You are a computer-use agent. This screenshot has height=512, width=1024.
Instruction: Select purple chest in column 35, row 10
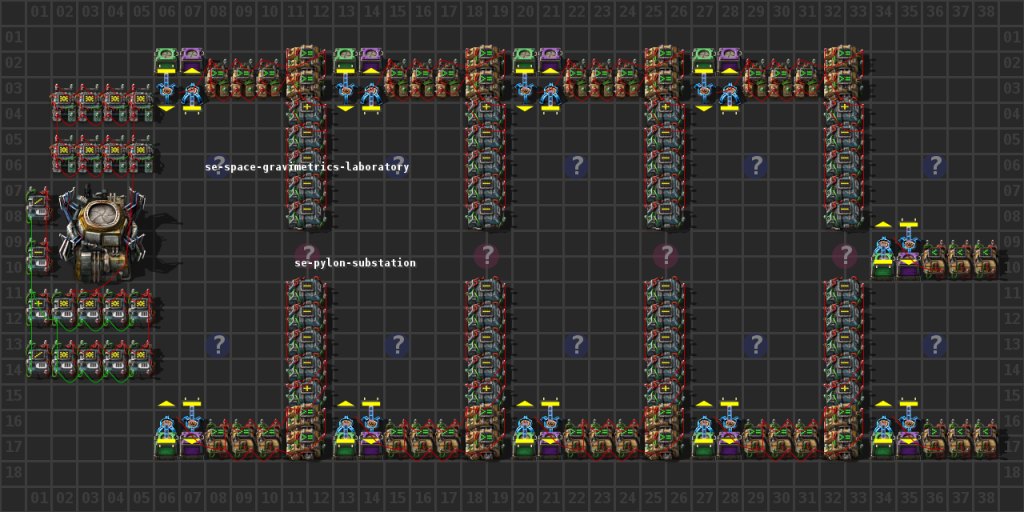pyautogui.click(x=908, y=268)
